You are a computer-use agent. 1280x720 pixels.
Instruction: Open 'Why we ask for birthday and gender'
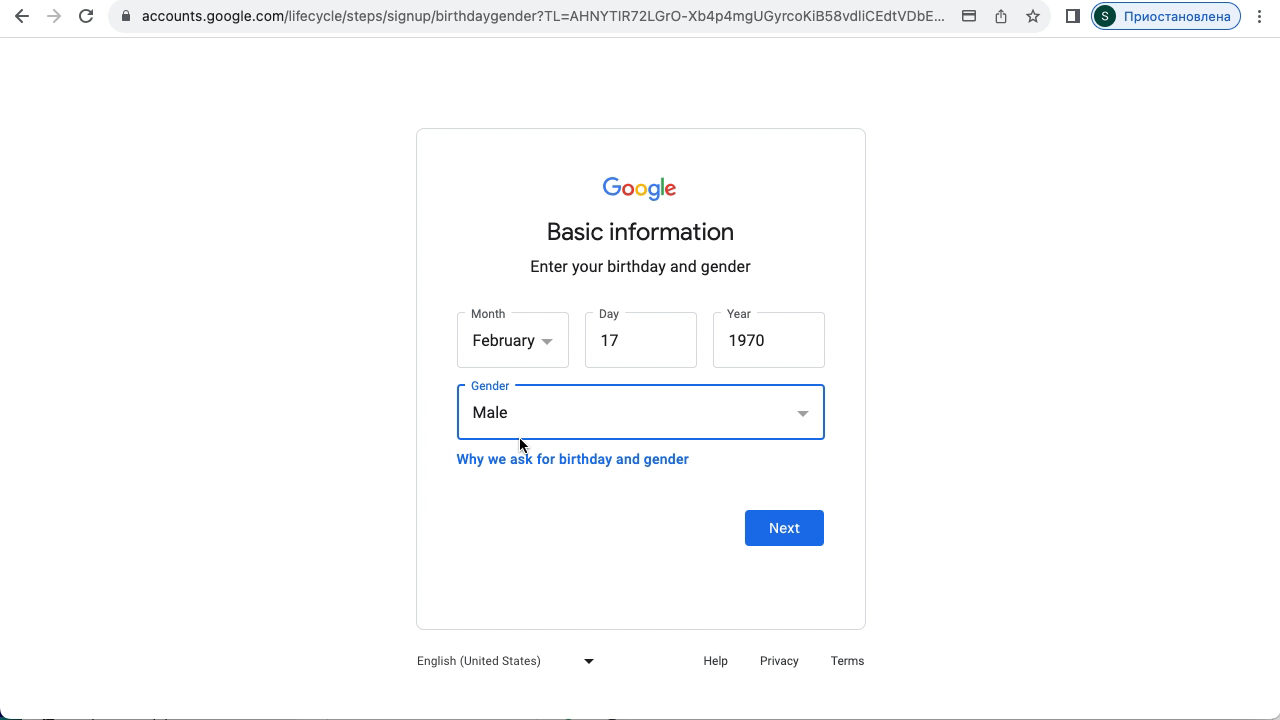(x=572, y=459)
